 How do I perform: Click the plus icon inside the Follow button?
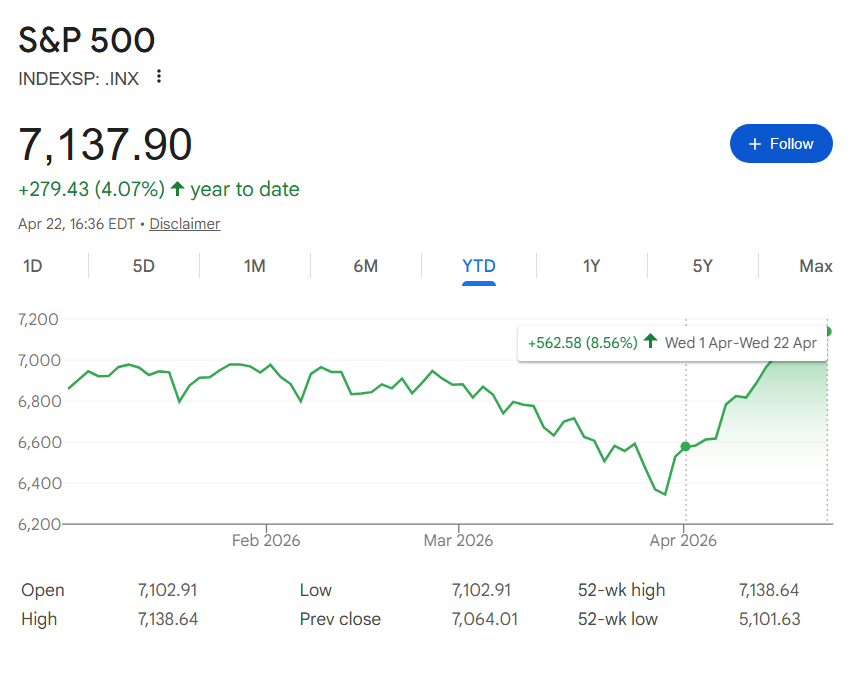754,143
